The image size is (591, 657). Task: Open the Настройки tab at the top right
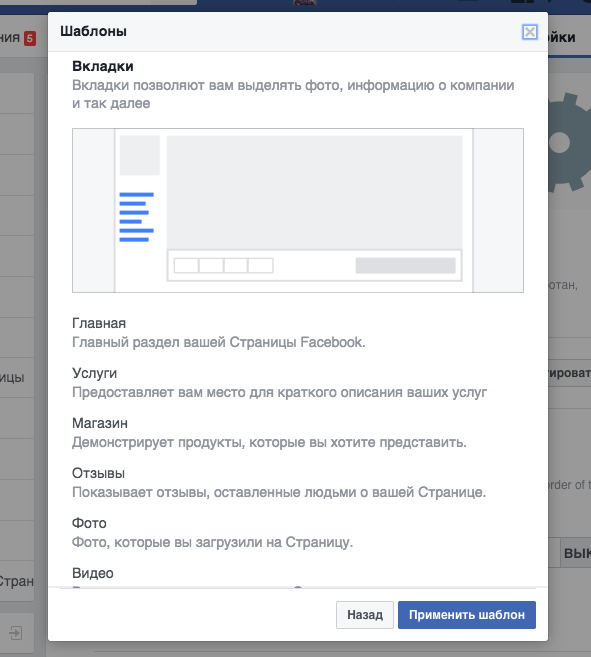562,38
